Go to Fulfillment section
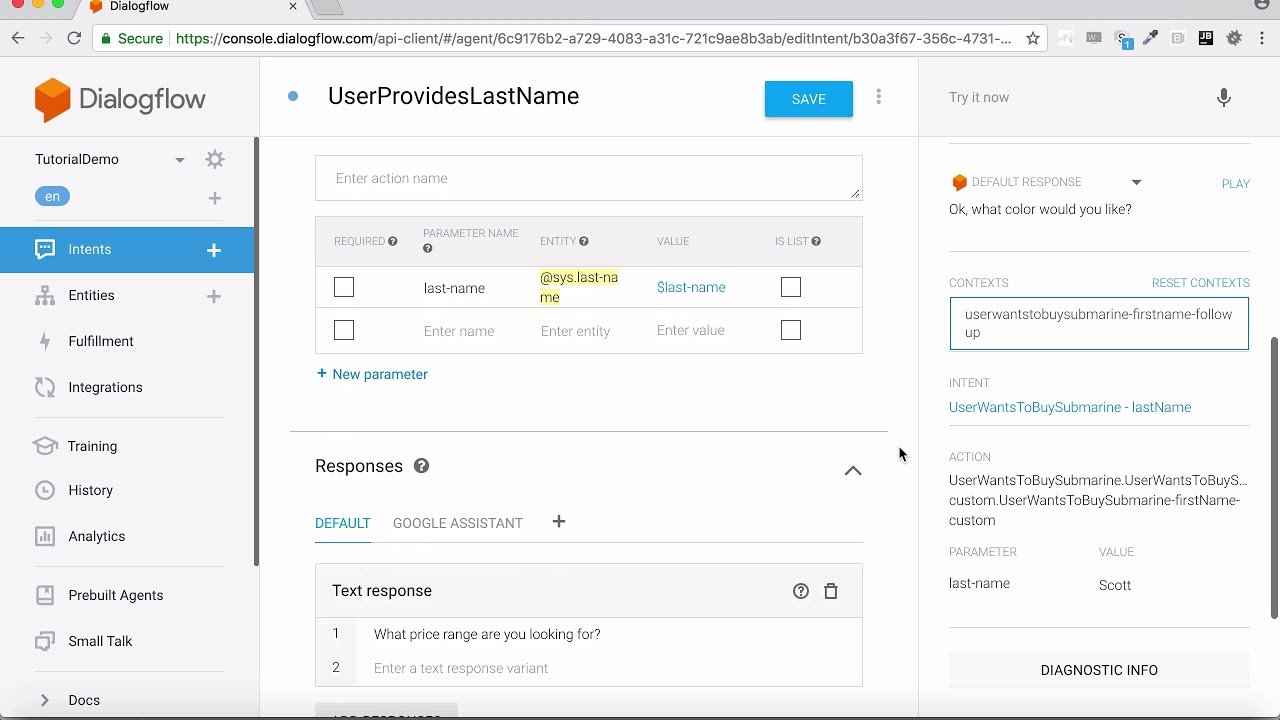 [100, 341]
